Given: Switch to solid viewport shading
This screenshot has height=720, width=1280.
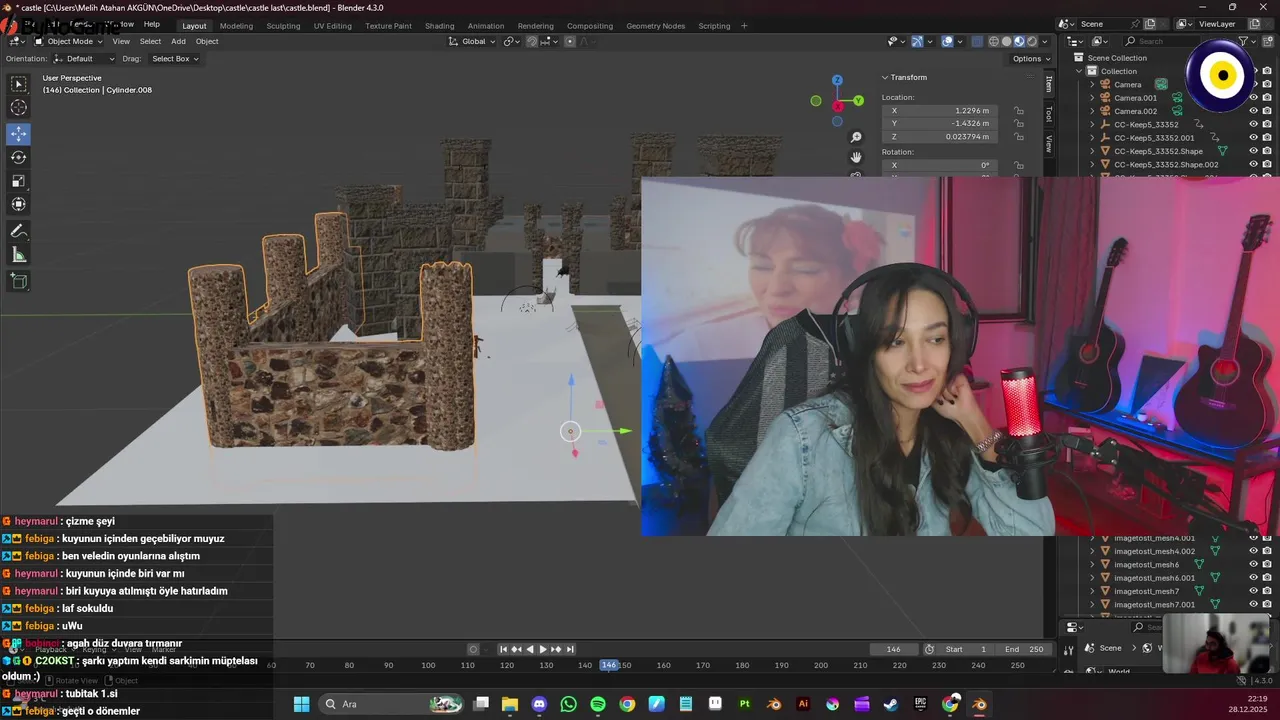Looking at the screenshot, I should [1007, 41].
